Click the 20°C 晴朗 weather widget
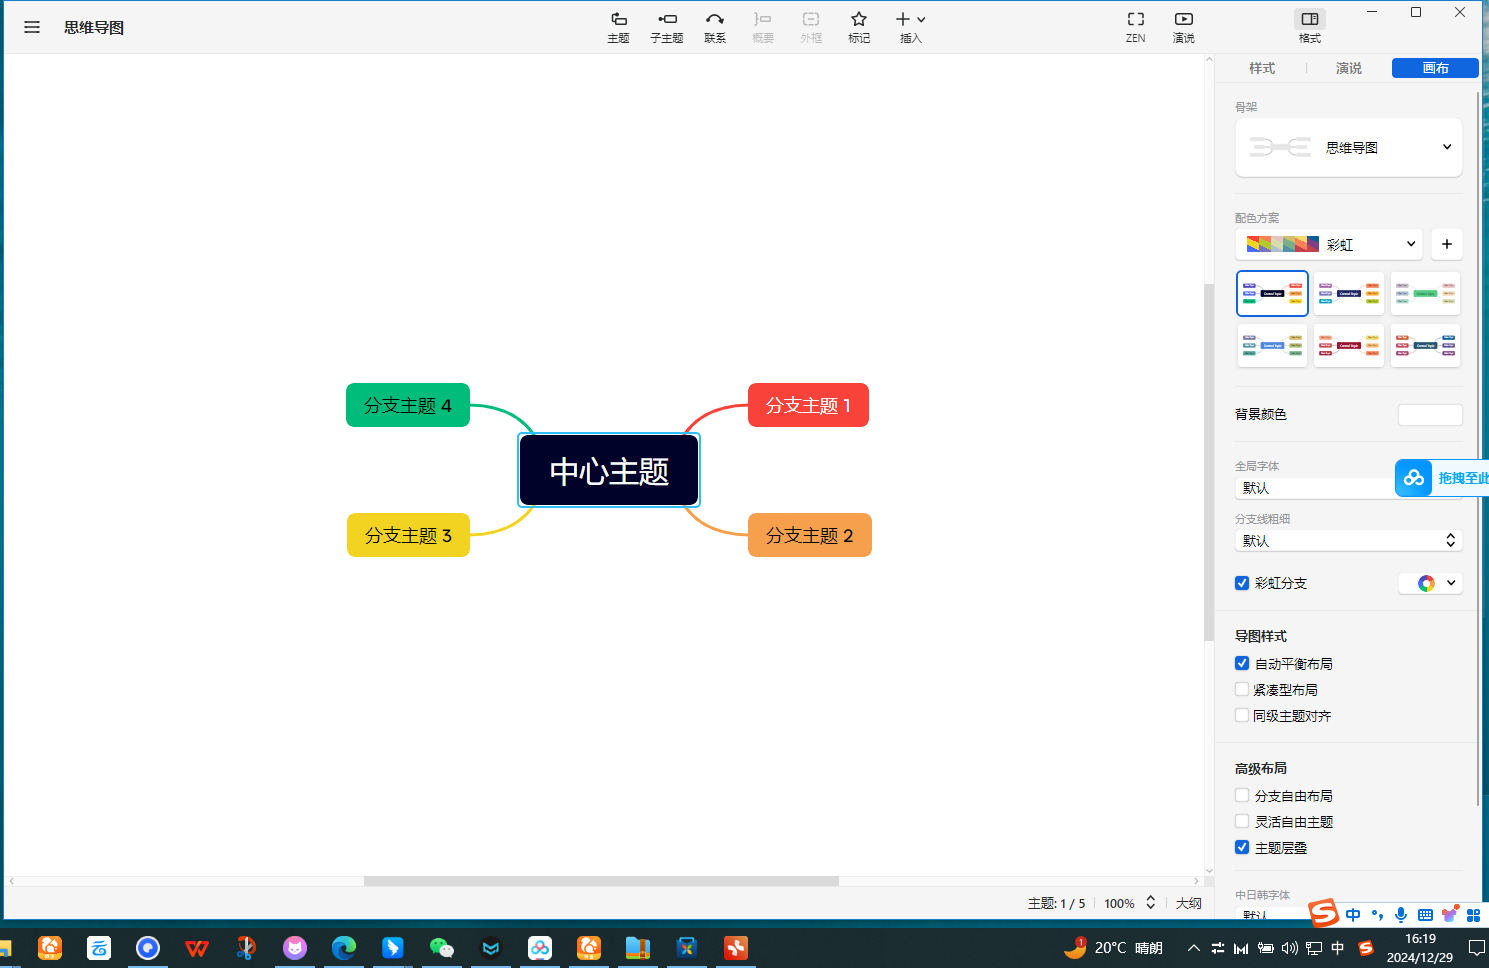The height and width of the screenshot is (968, 1489). 1113,948
